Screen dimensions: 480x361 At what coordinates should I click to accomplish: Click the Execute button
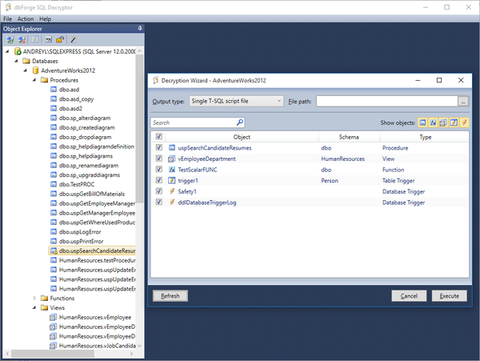pyautogui.click(x=449, y=296)
